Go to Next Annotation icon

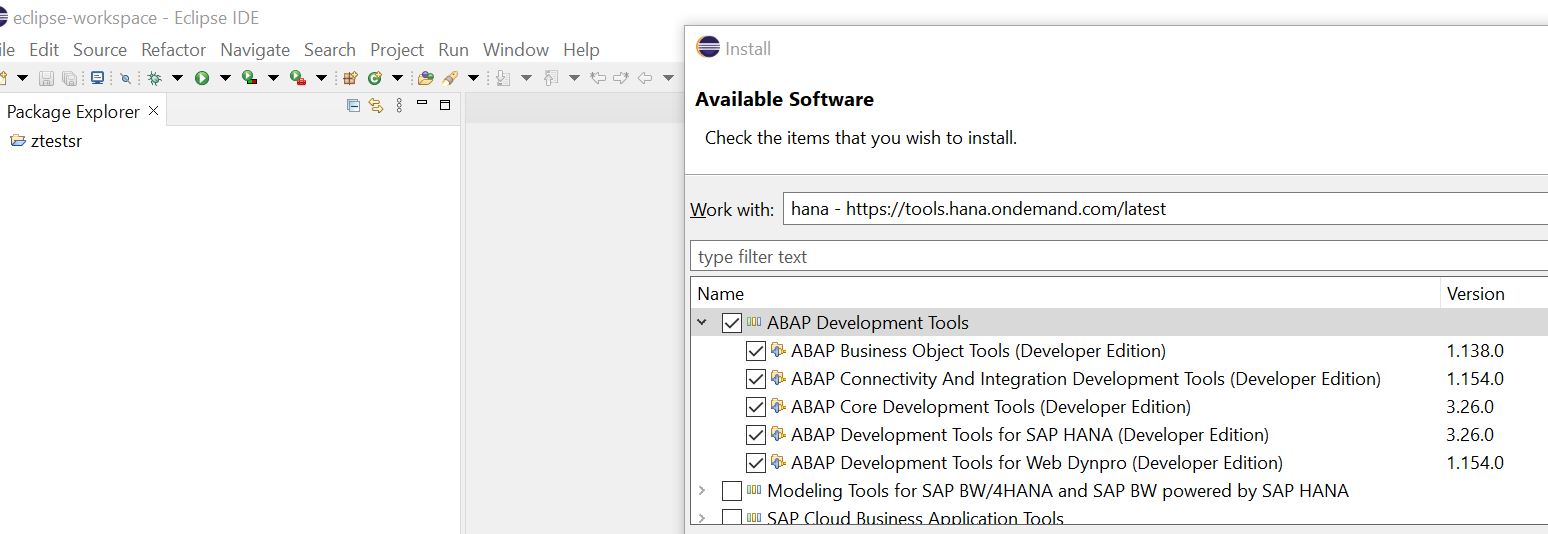(503, 78)
